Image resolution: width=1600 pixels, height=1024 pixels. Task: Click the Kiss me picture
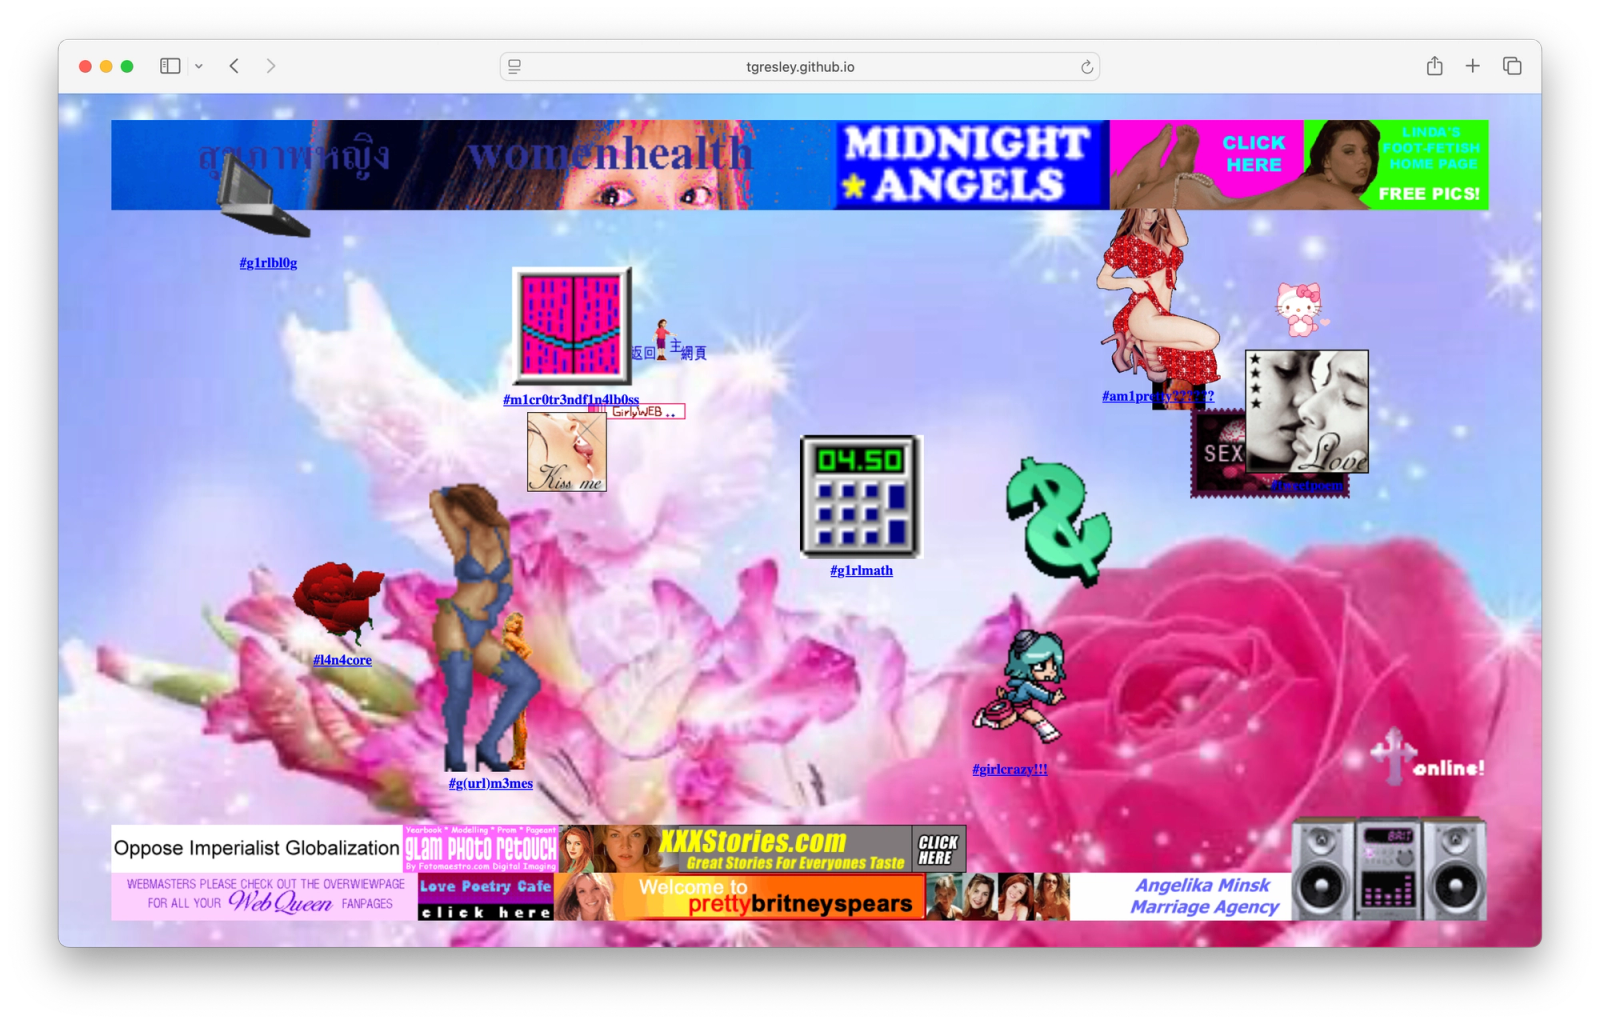click(x=567, y=453)
